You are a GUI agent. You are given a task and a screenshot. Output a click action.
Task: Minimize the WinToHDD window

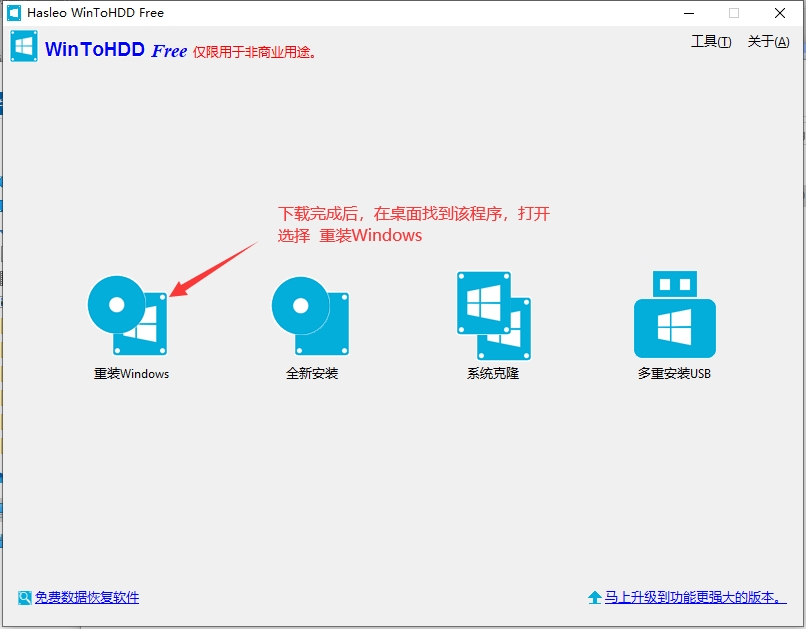pos(689,13)
